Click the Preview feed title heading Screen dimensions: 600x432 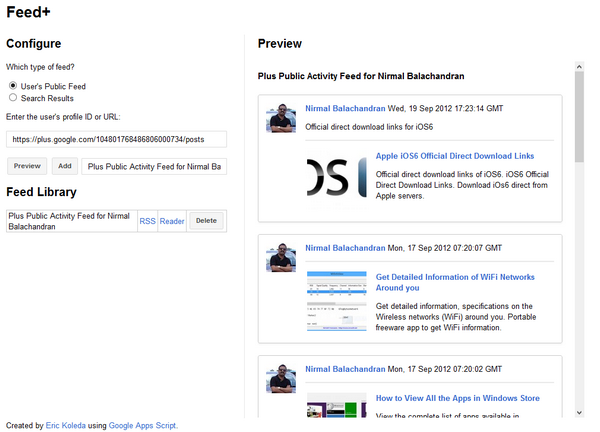pos(361,76)
